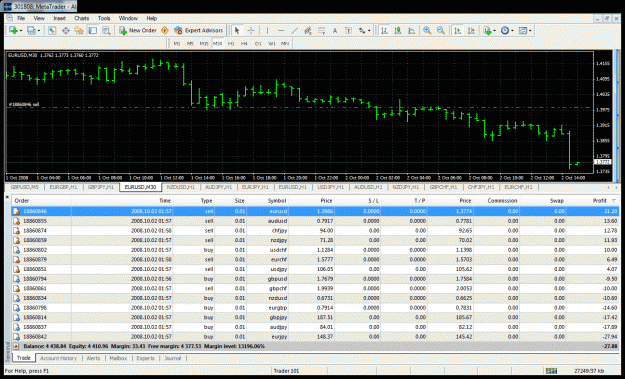Switch timeframe to M1
Screen dimensions: 625x379
pyautogui.click(x=177, y=43)
